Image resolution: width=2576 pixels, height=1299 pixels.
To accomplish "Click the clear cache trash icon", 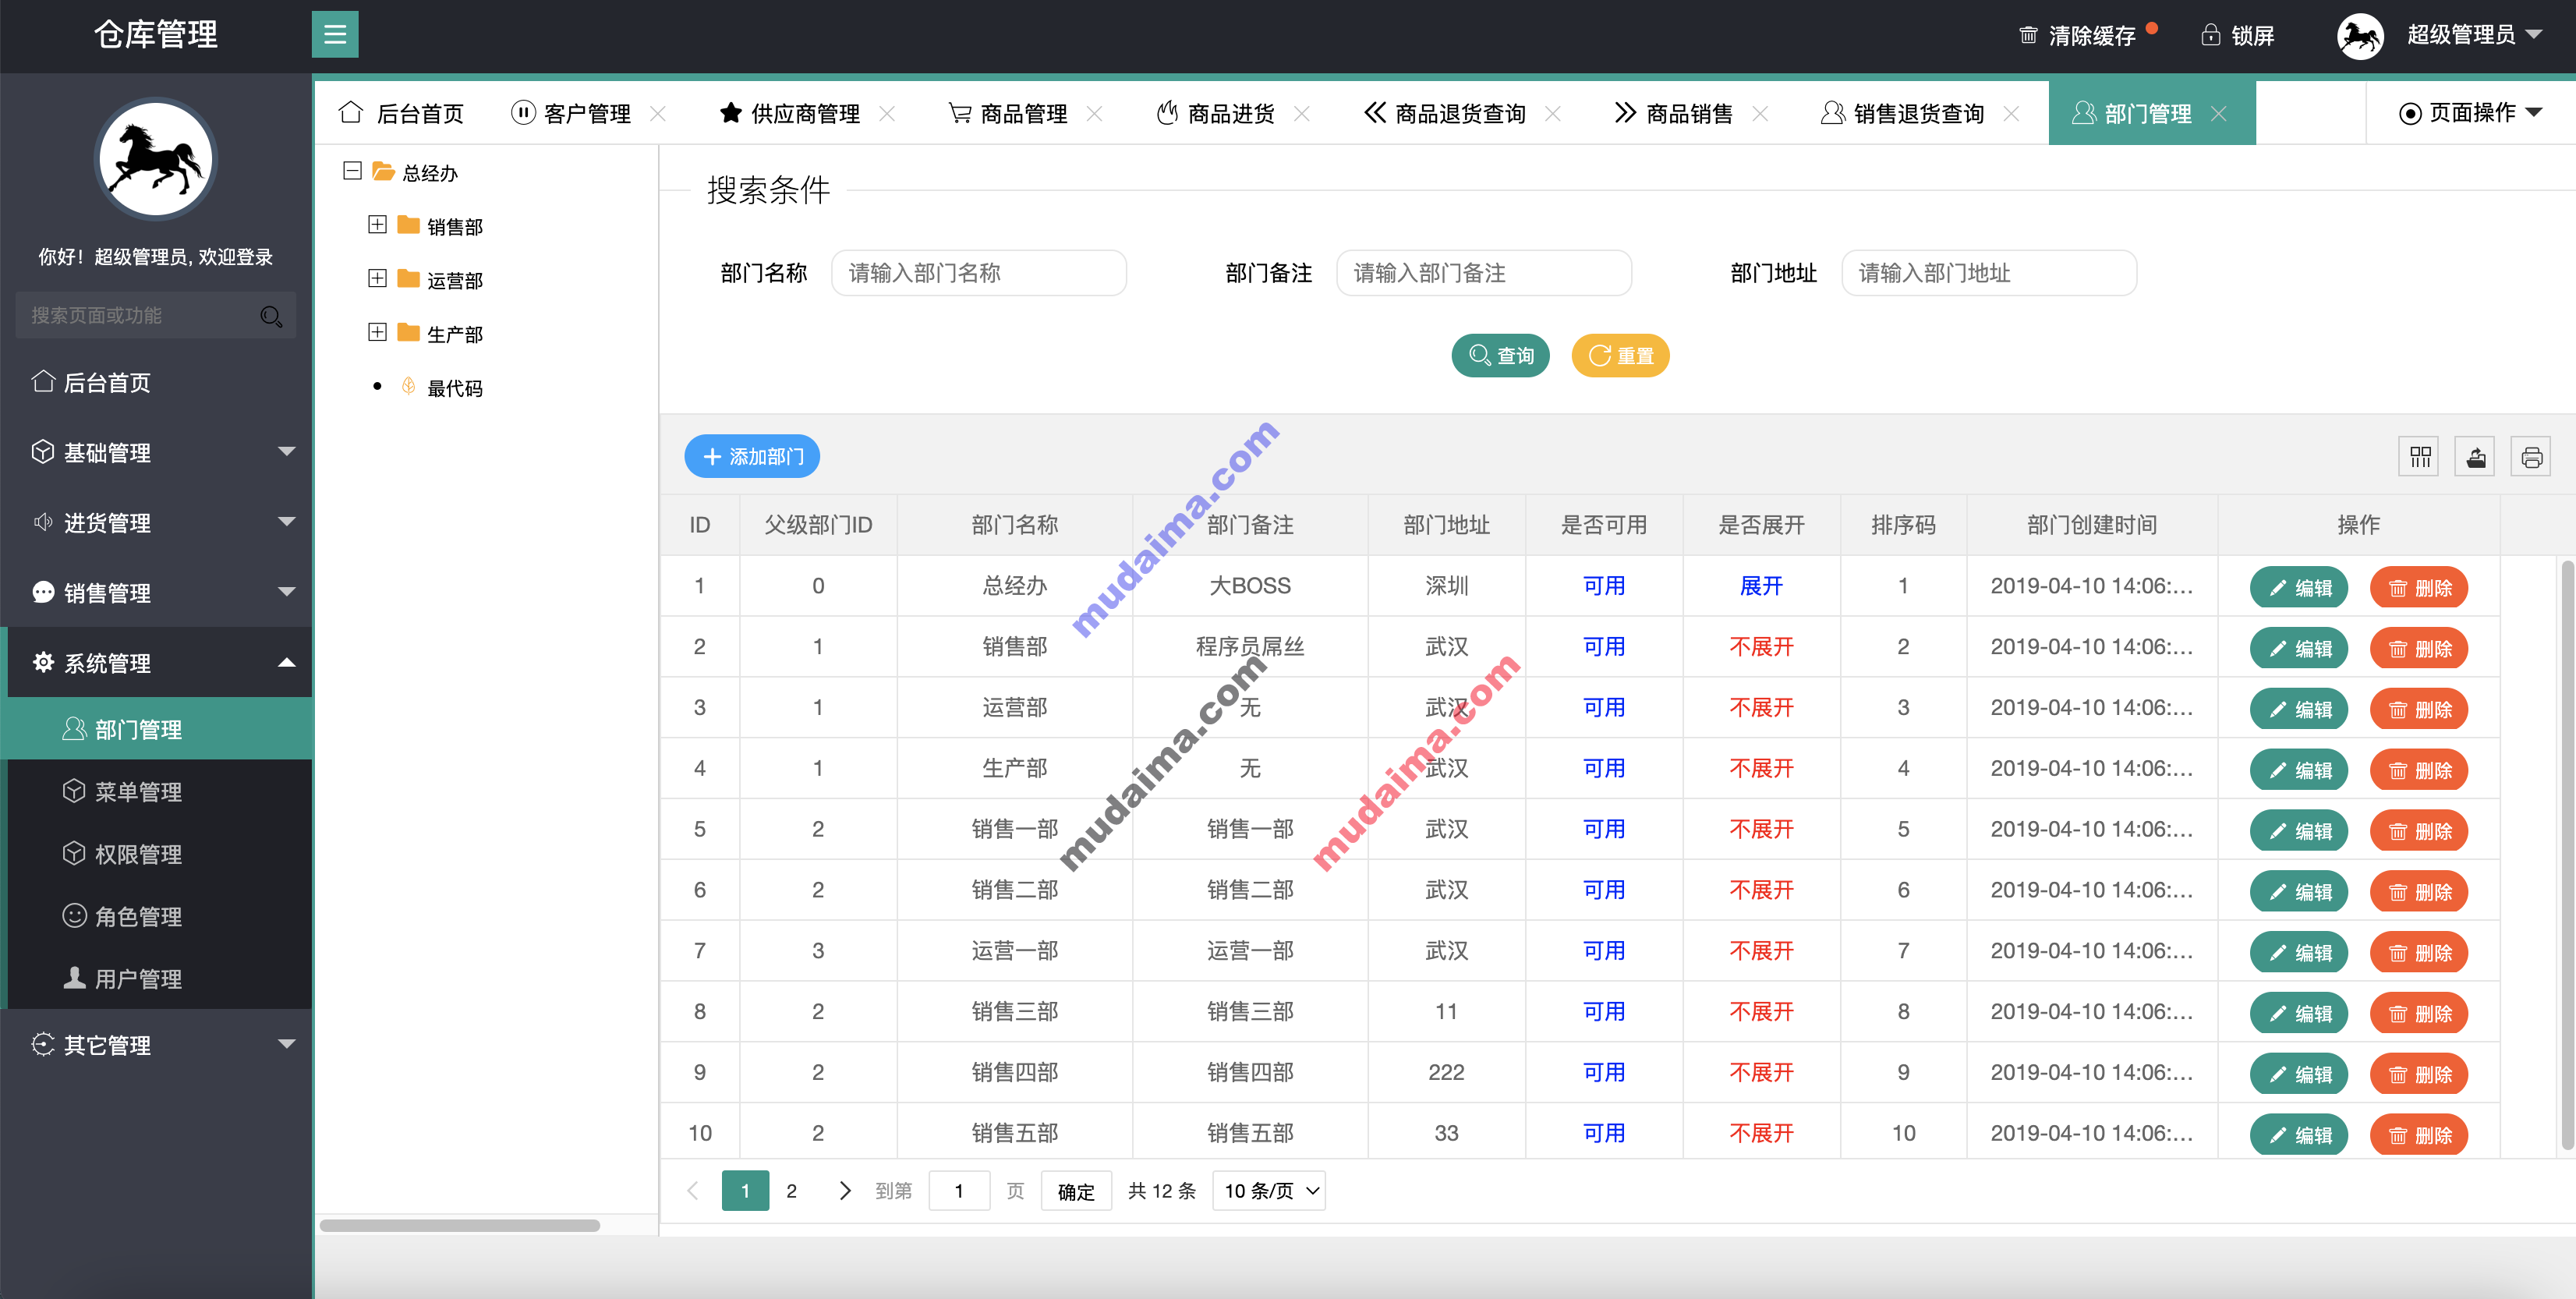I will (2027, 35).
